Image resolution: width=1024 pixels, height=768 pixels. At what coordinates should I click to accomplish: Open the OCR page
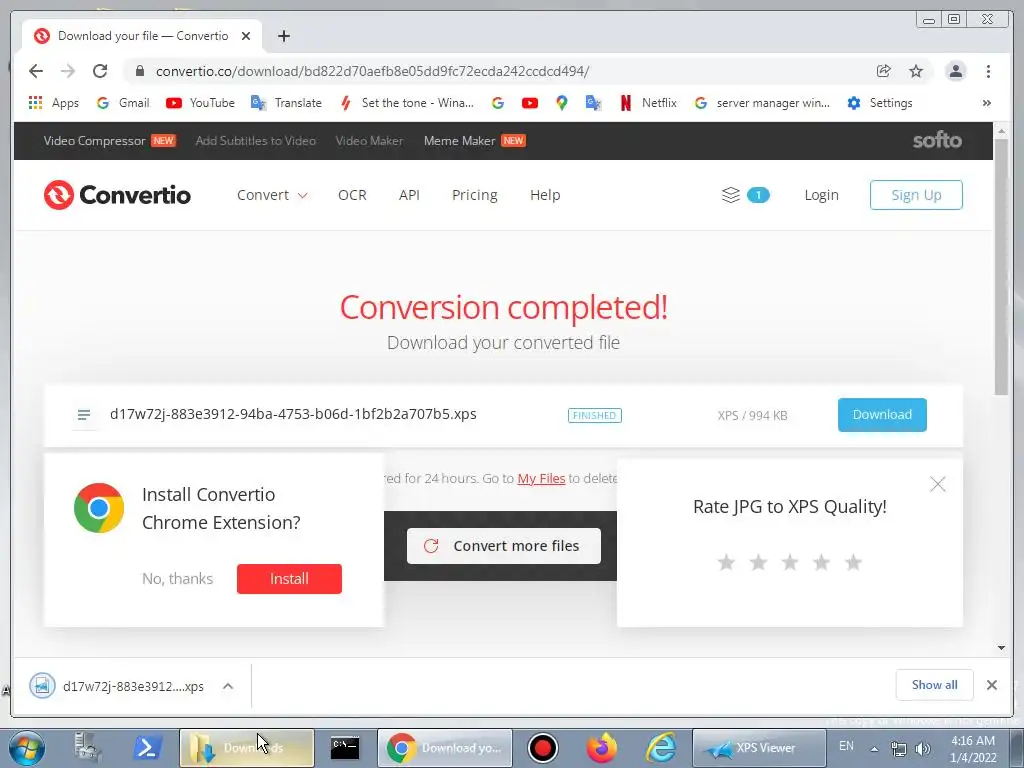352,195
